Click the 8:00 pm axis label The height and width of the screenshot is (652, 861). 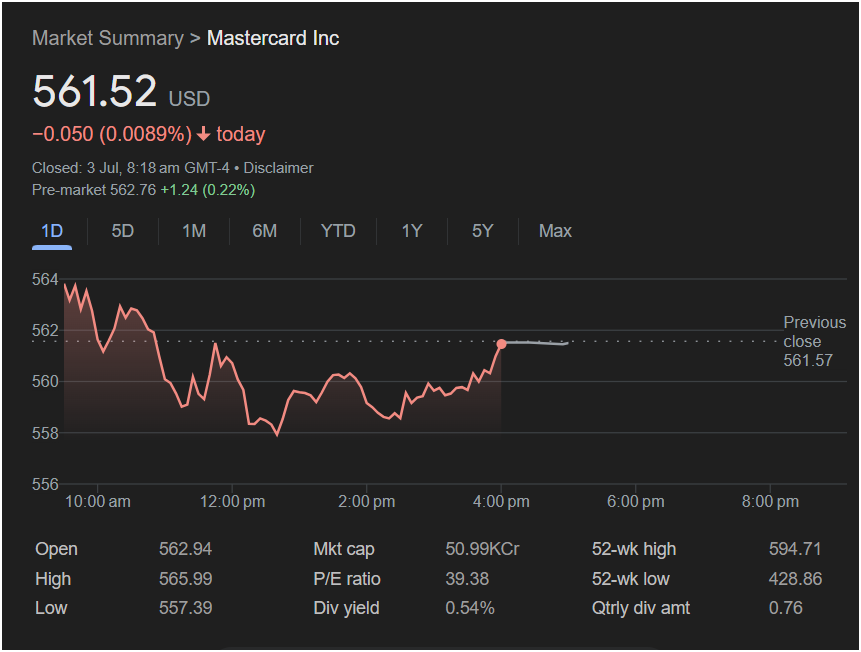(x=770, y=501)
